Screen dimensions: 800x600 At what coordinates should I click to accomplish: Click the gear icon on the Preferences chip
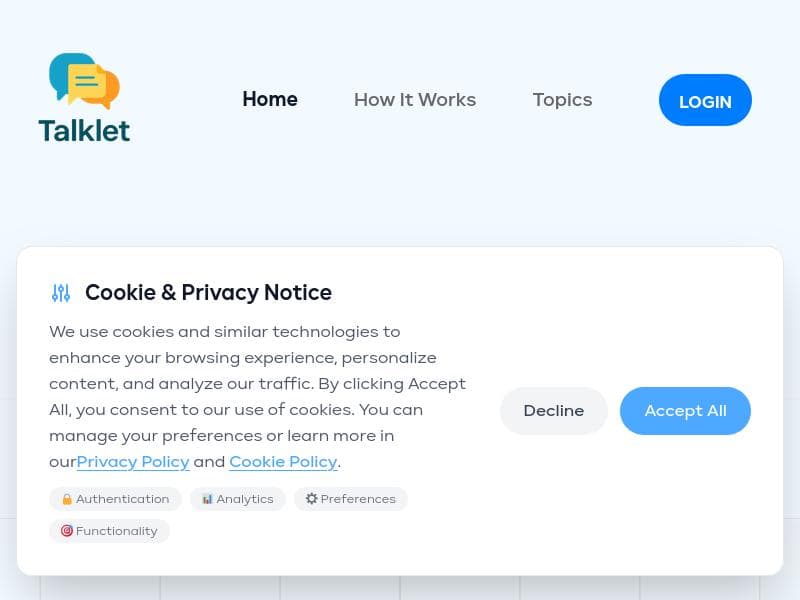[311, 498]
